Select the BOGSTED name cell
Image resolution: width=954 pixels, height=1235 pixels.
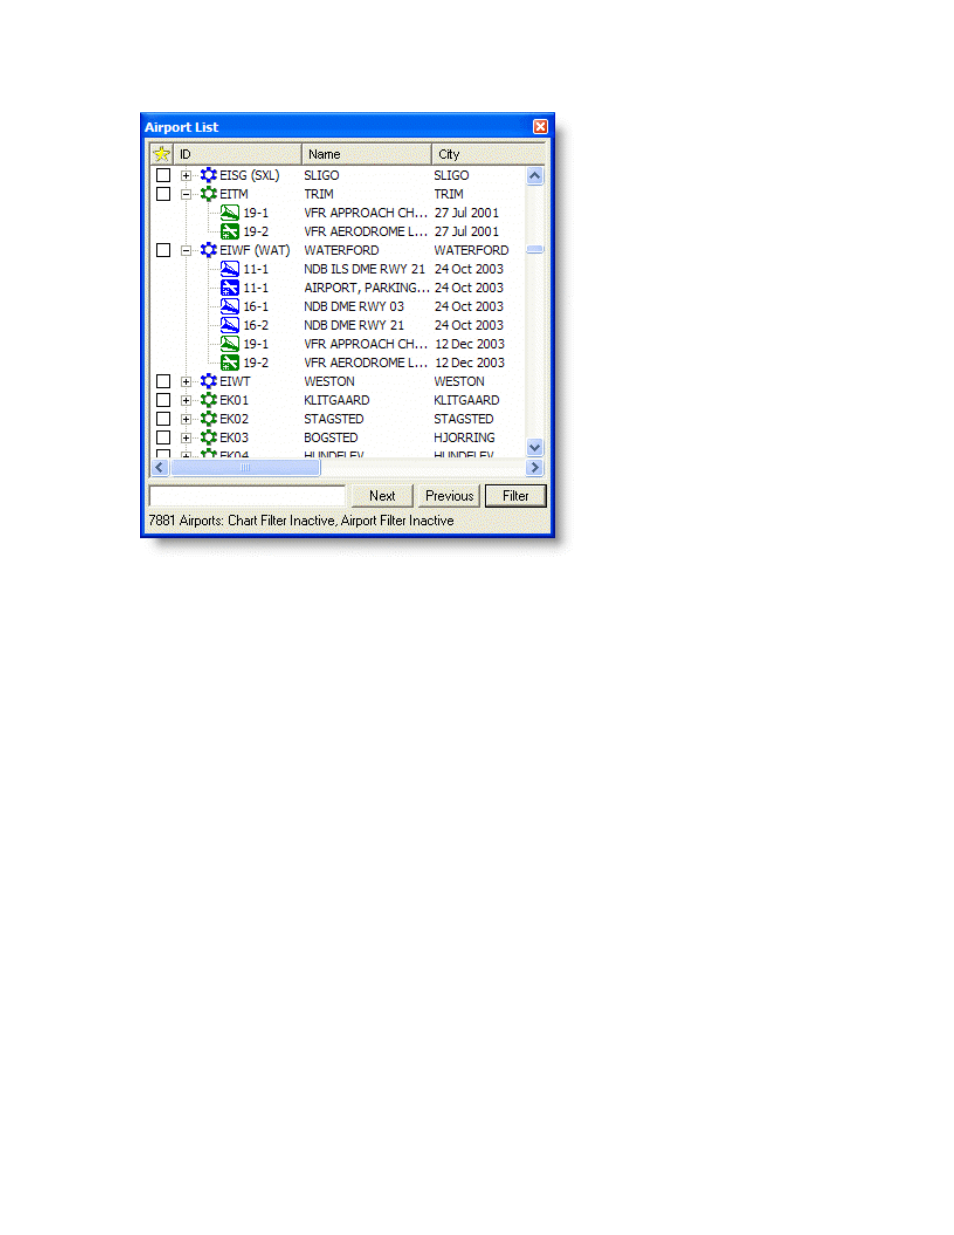click(331, 437)
